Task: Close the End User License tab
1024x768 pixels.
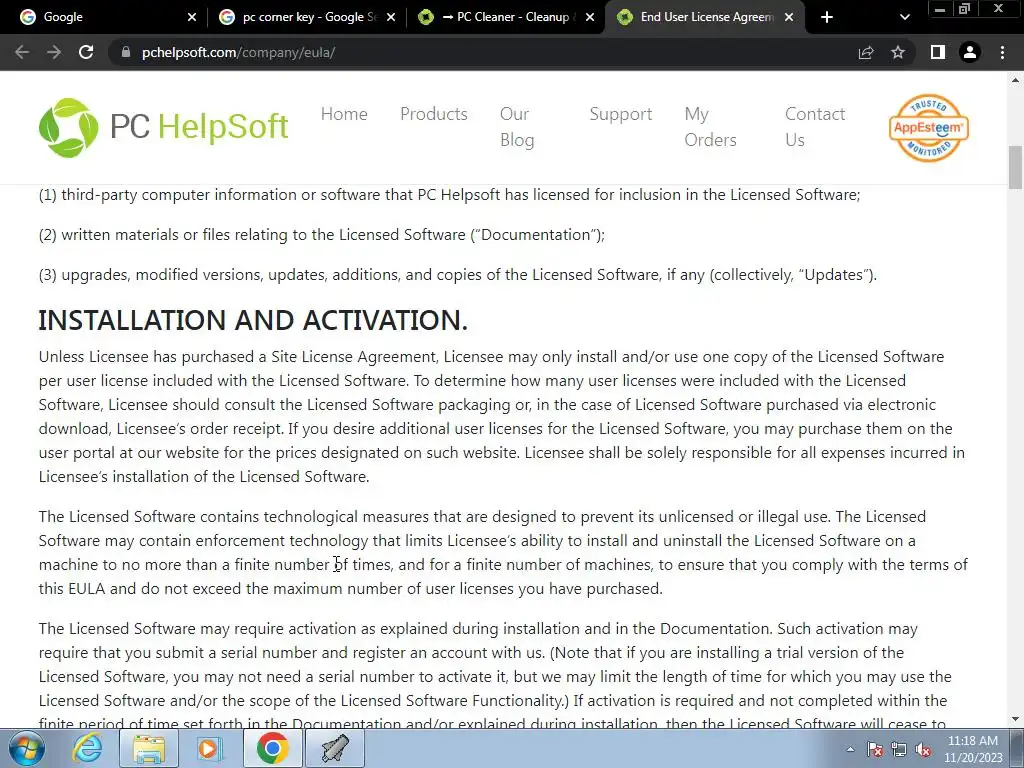Action: [x=789, y=17]
